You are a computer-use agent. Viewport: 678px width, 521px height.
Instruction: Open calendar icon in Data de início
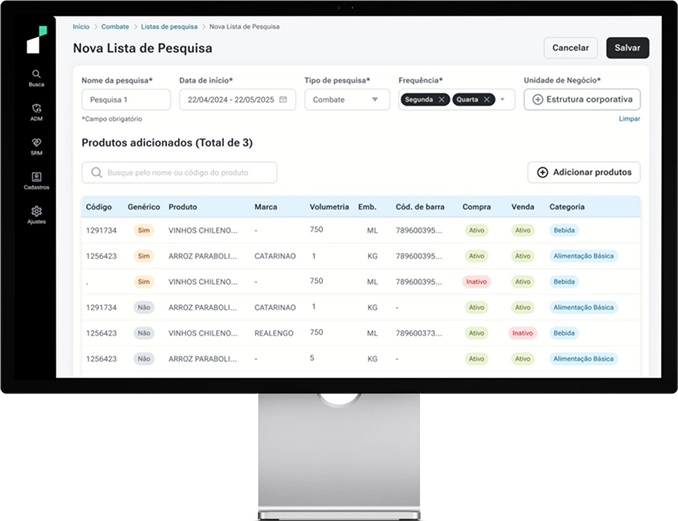pos(283,100)
